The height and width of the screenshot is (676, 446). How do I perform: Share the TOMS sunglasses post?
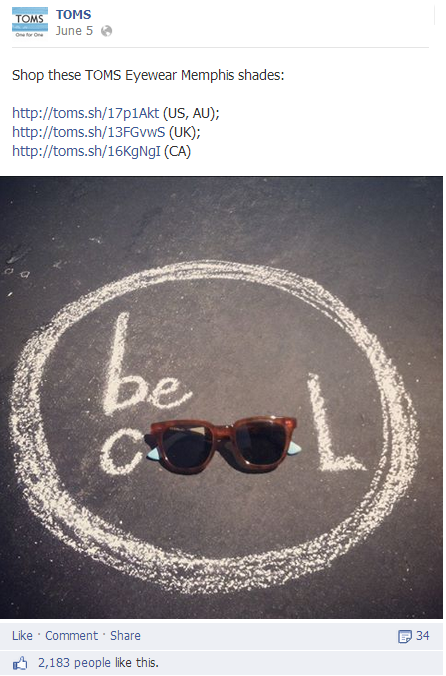coord(125,635)
